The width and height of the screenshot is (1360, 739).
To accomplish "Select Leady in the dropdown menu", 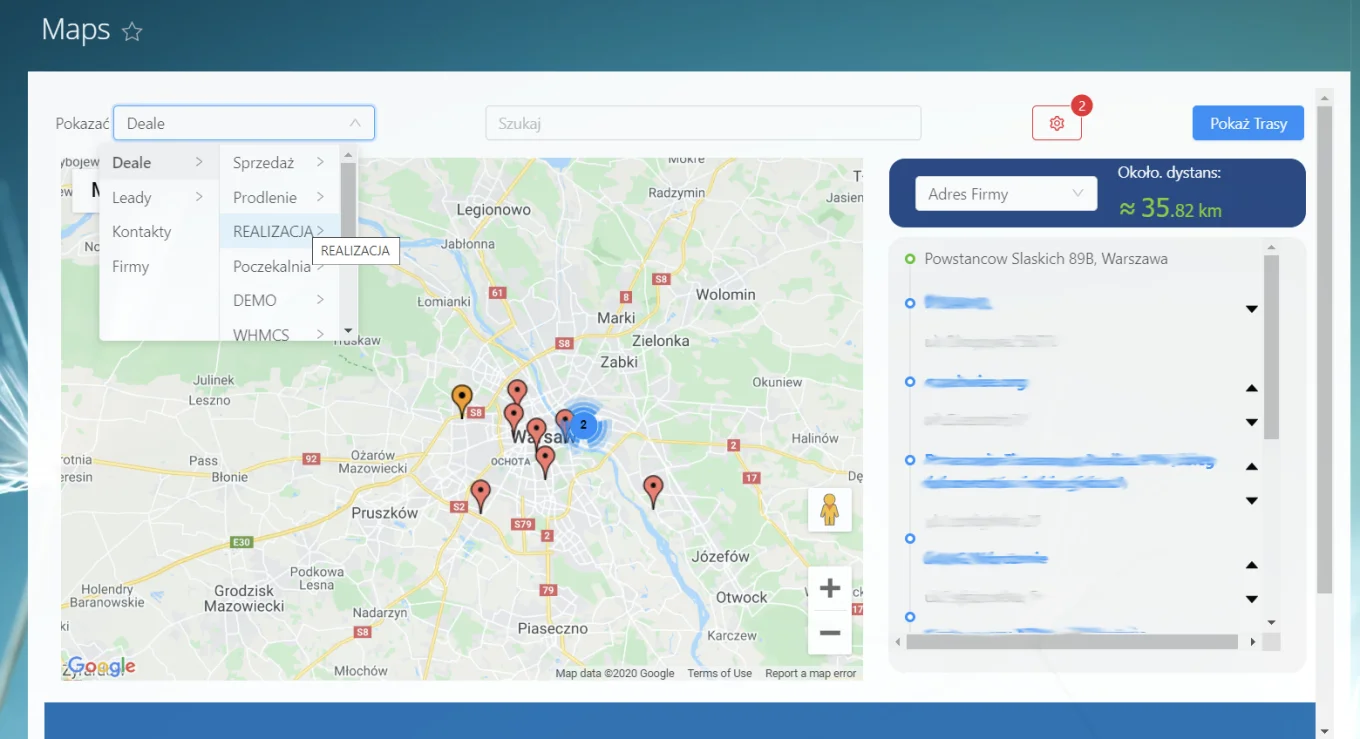I will [132, 197].
